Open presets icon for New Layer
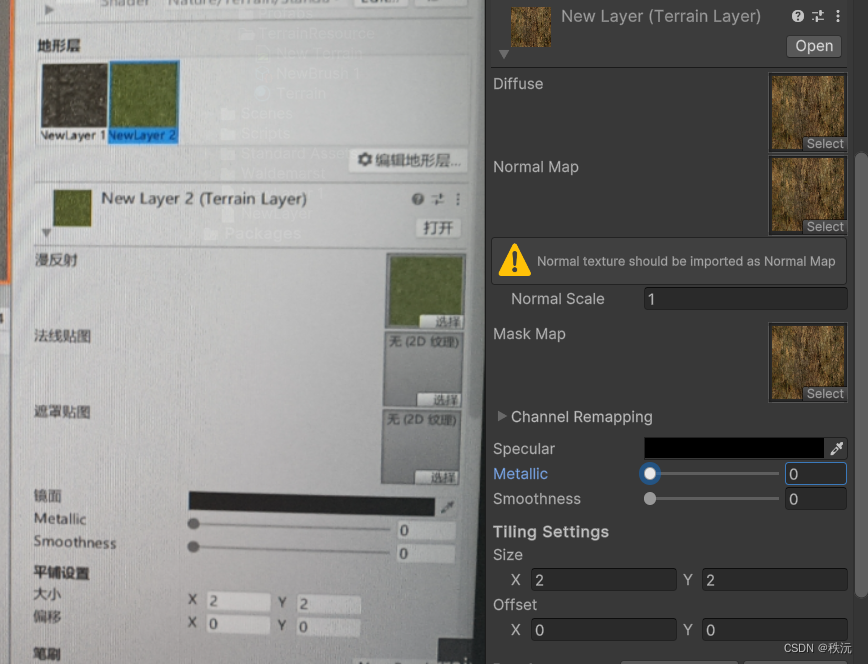This screenshot has height=664, width=868. coord(818,17)
